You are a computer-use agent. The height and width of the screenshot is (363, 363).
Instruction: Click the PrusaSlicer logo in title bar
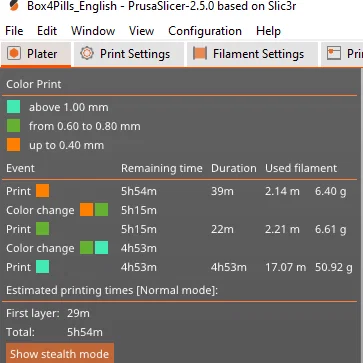[x=14, y=6]
